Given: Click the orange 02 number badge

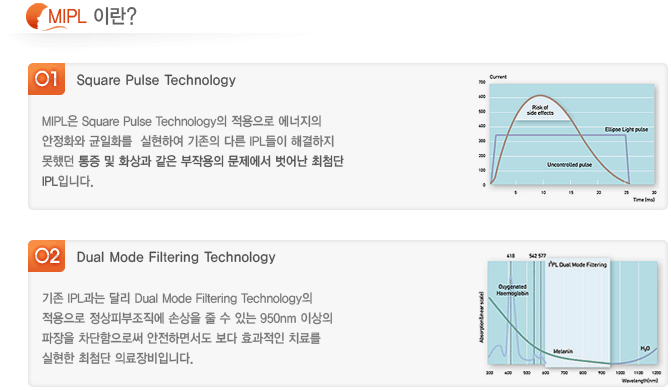Looking at the screenshot, I should pyautogui.click(x=46, y=256).
